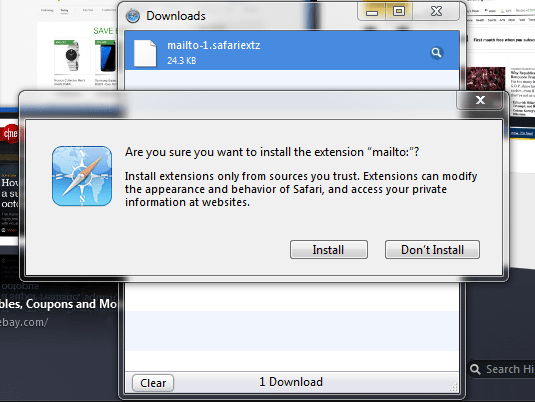Click the 24.3 KB file size text
Image resolution: width=535 pixels, height=402 pixels.
click(x=182, y=61)
